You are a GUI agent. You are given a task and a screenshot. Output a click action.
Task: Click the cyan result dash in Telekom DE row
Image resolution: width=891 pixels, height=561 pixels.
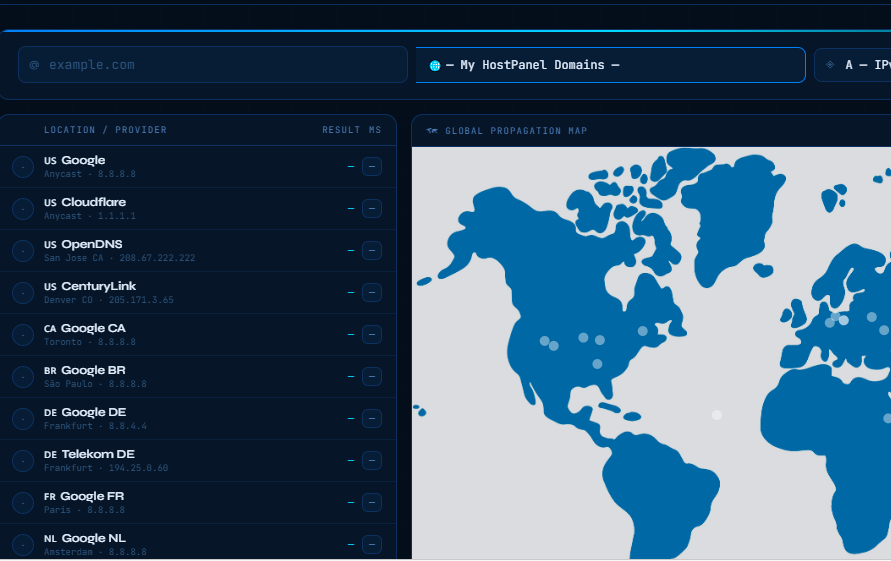[351, 461]
